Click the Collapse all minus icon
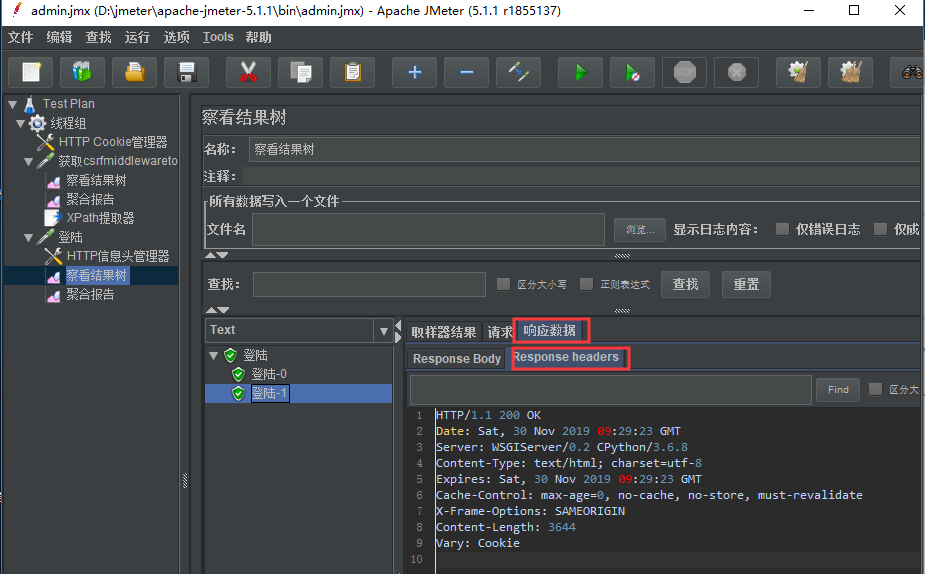Image resolution: width=925 pixels, height=574 pixels. click(467, 73)
